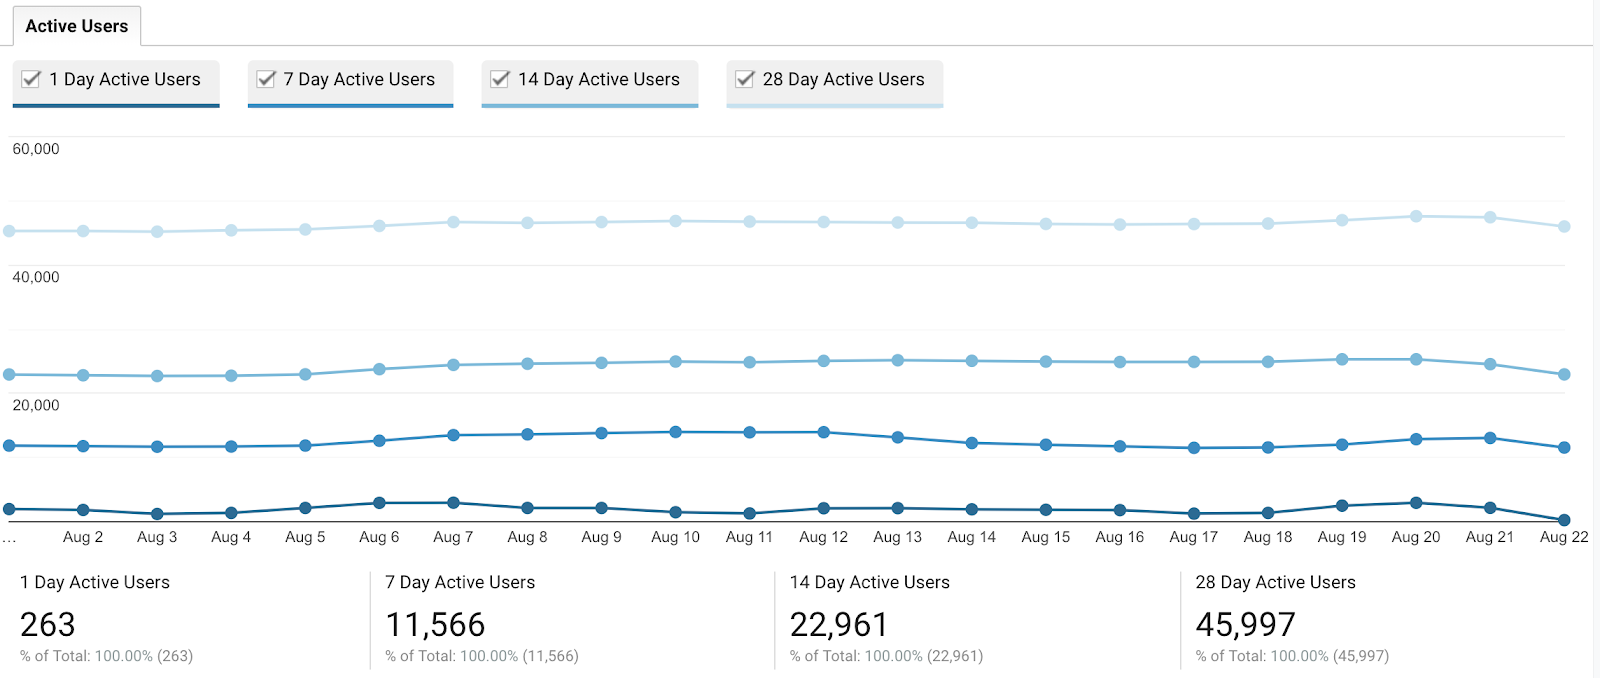Image resolution: width=1600 pixels, height=678 pixels.
Task: Click '% of Total: 100.00% (263)' text
Action: point(107,656)
